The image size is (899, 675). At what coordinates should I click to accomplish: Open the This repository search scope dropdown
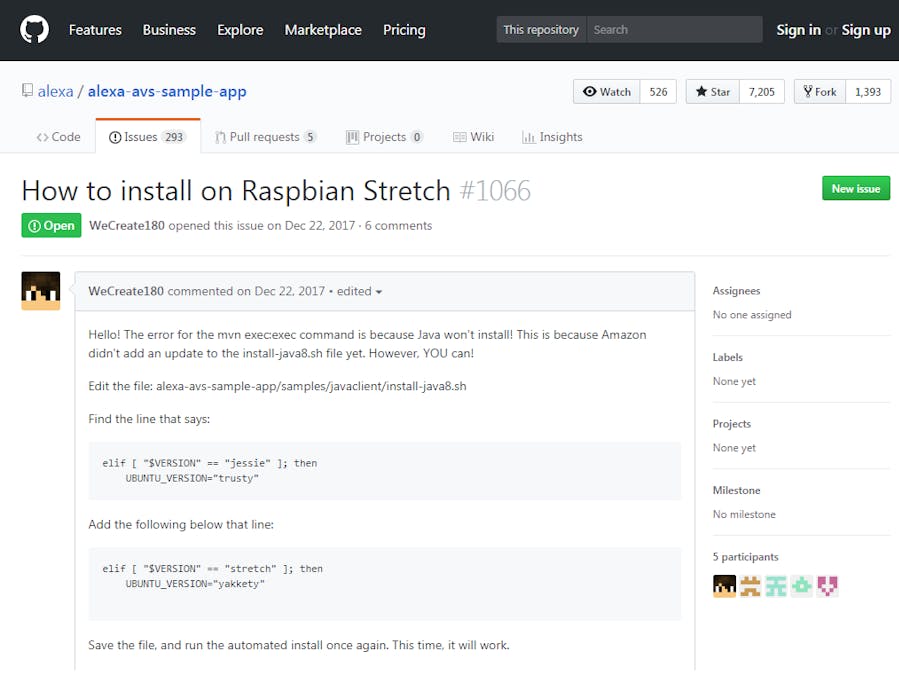(x=540, y=30)
